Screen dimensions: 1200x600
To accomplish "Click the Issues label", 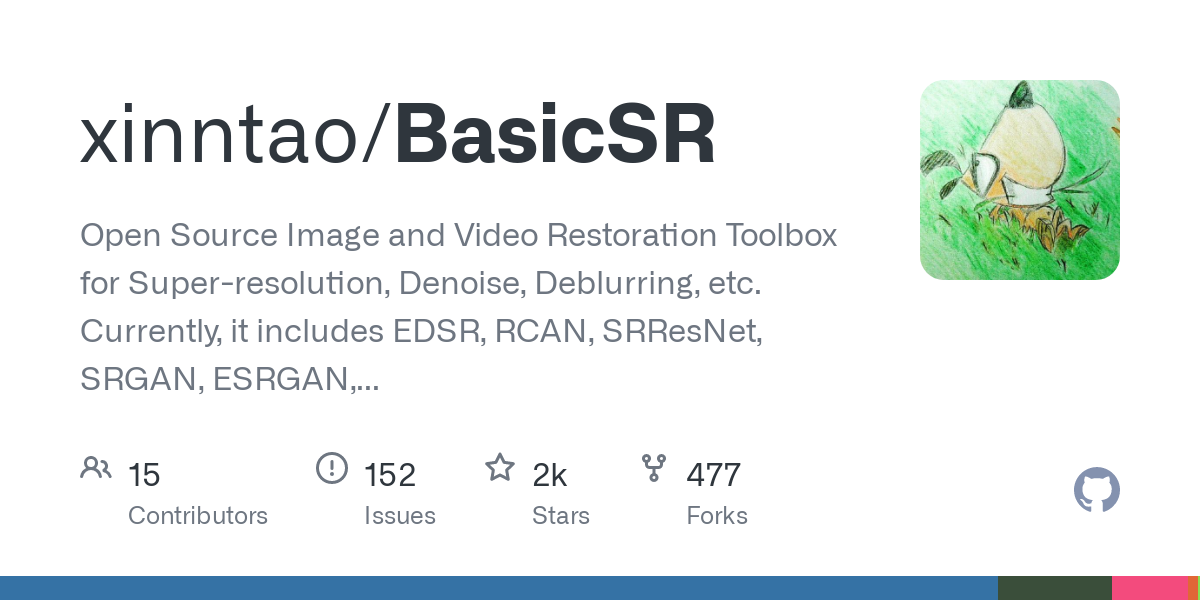I will (400, 516).
